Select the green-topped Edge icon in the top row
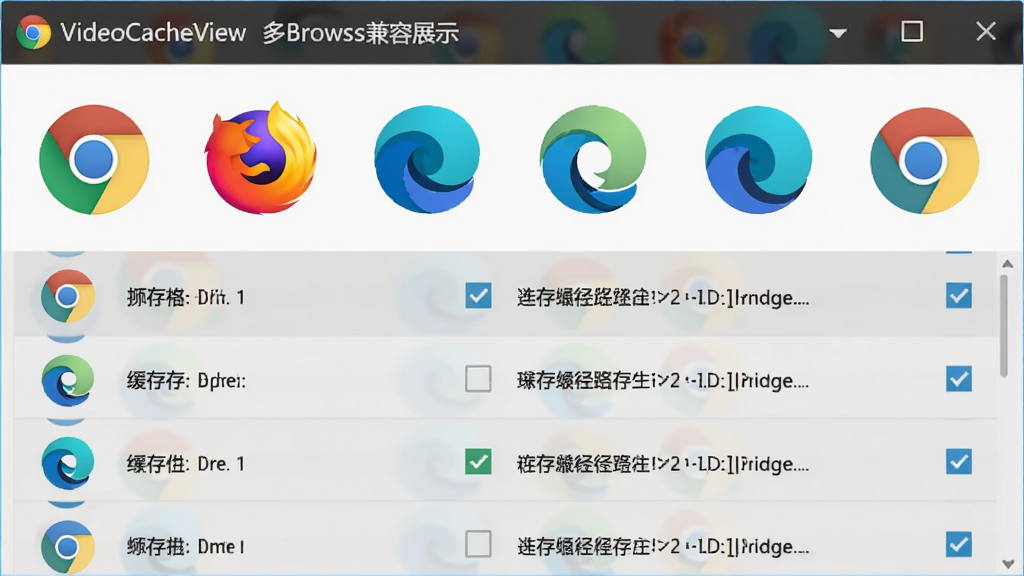 593,159
